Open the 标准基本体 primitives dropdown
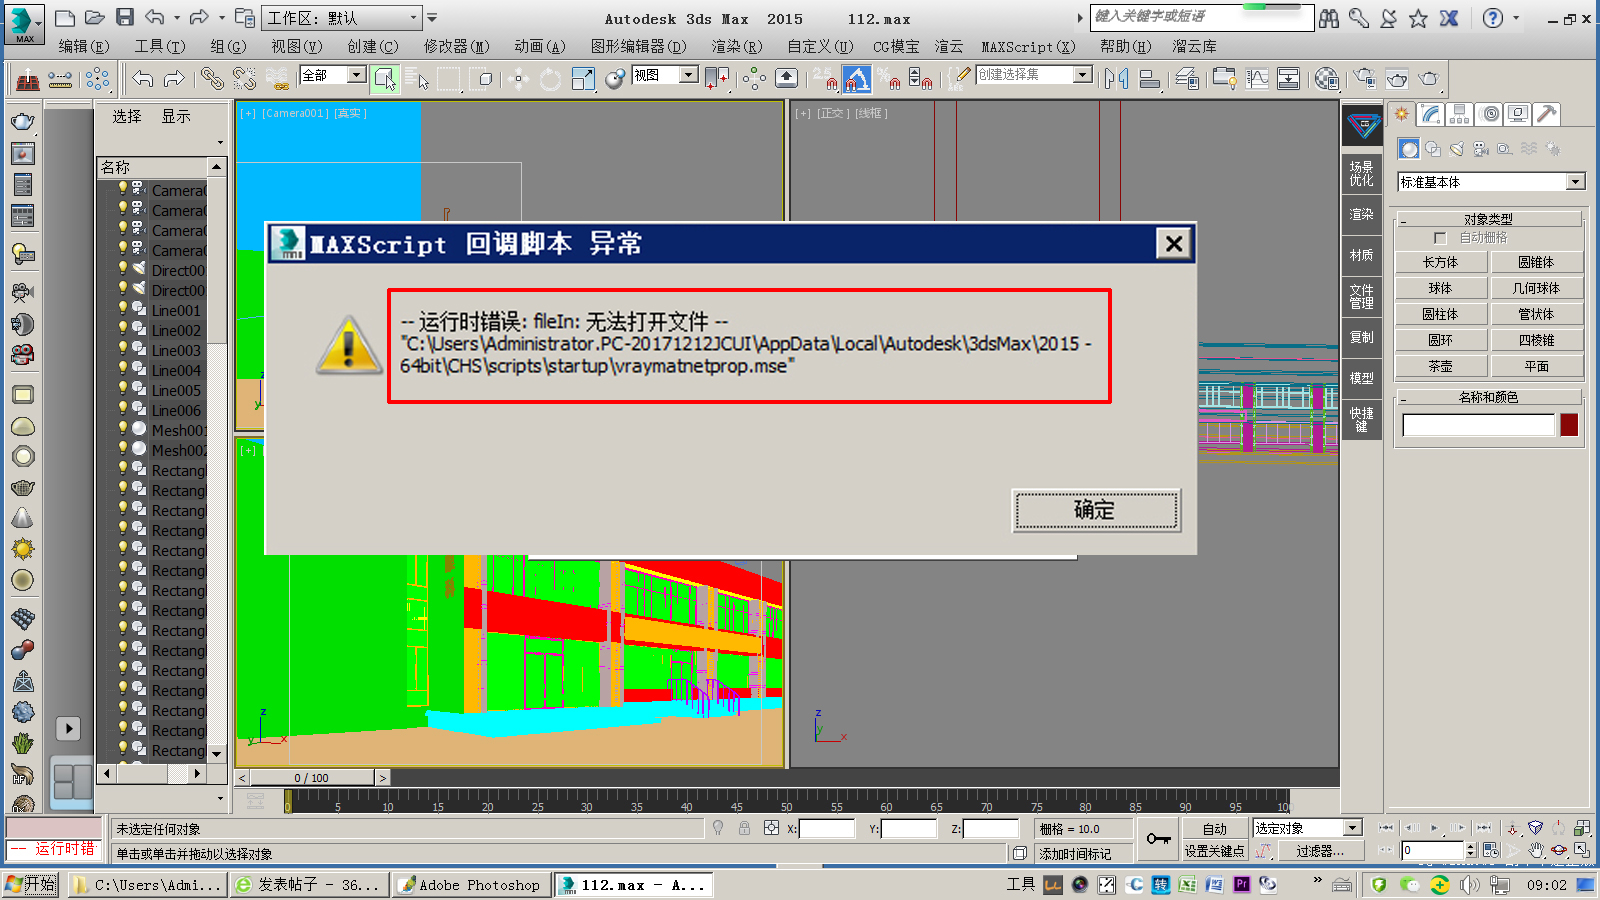1600x900 pixels. (1490, 182)
